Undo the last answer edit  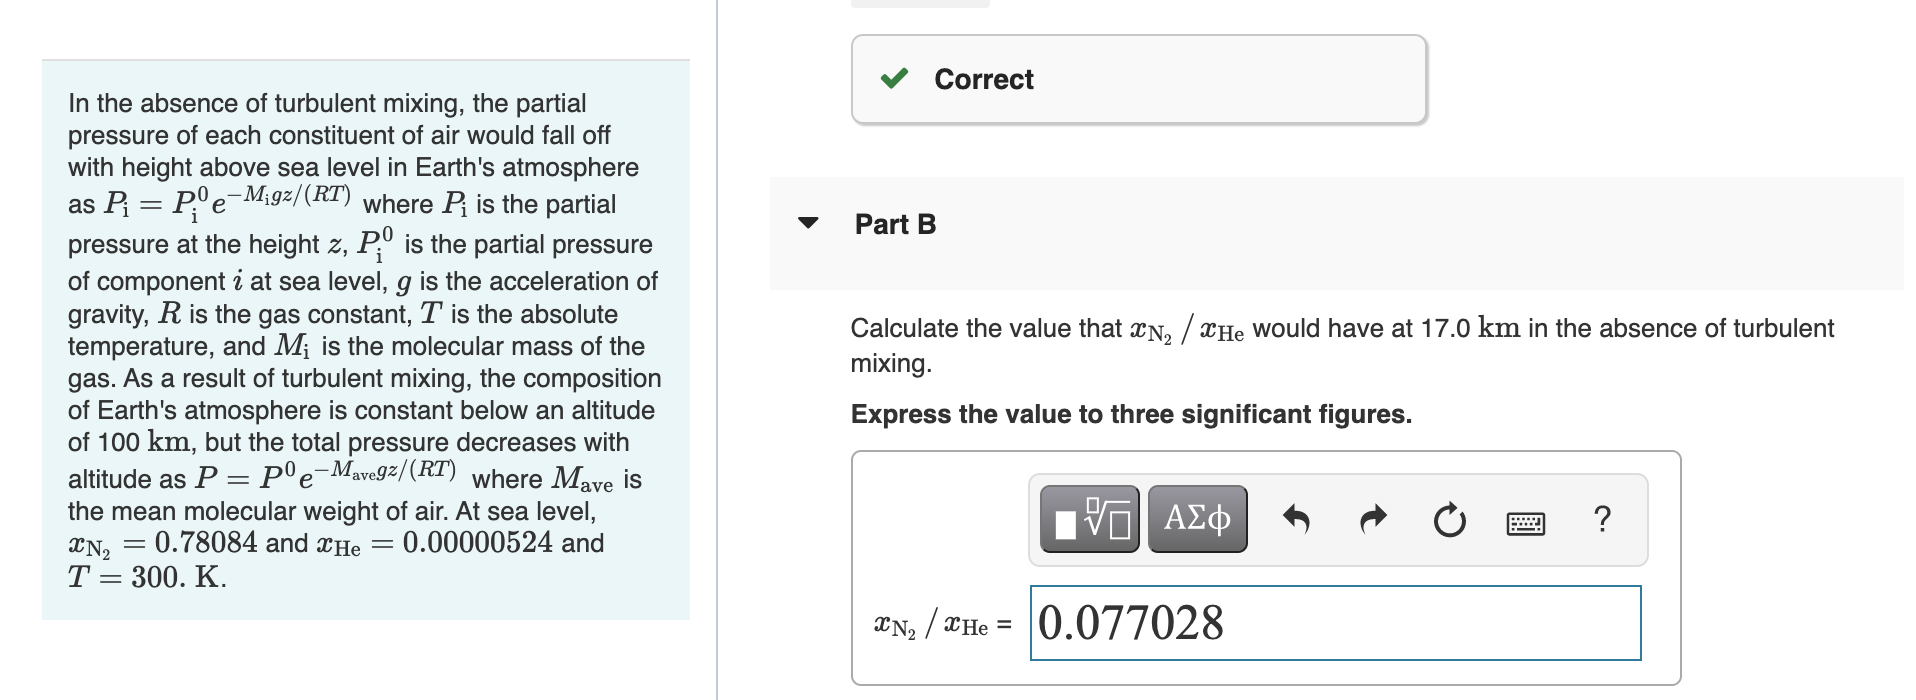1297,519
